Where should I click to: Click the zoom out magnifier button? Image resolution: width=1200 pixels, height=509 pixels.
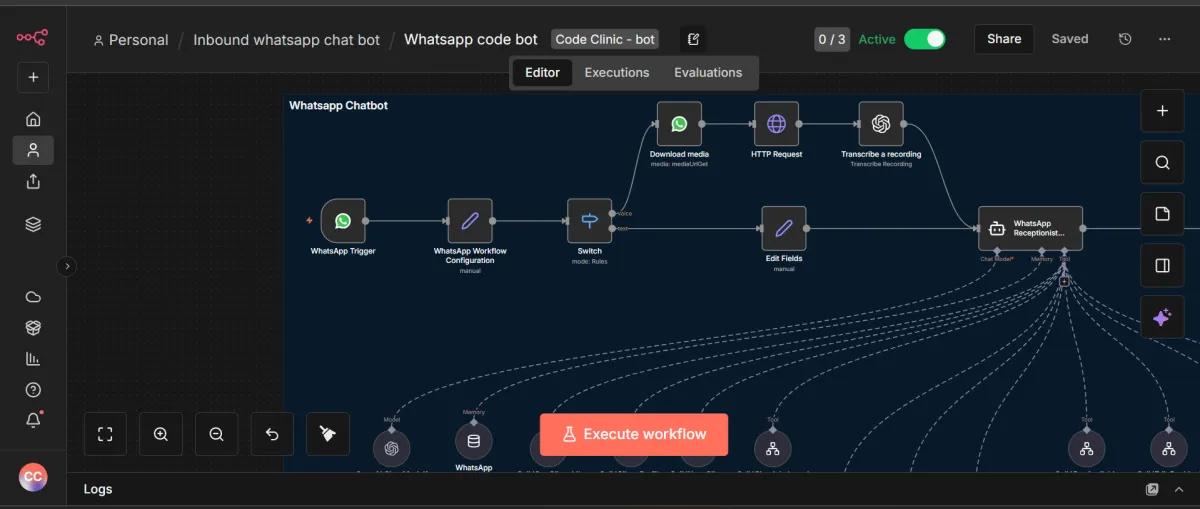click(x=216, y=434)
